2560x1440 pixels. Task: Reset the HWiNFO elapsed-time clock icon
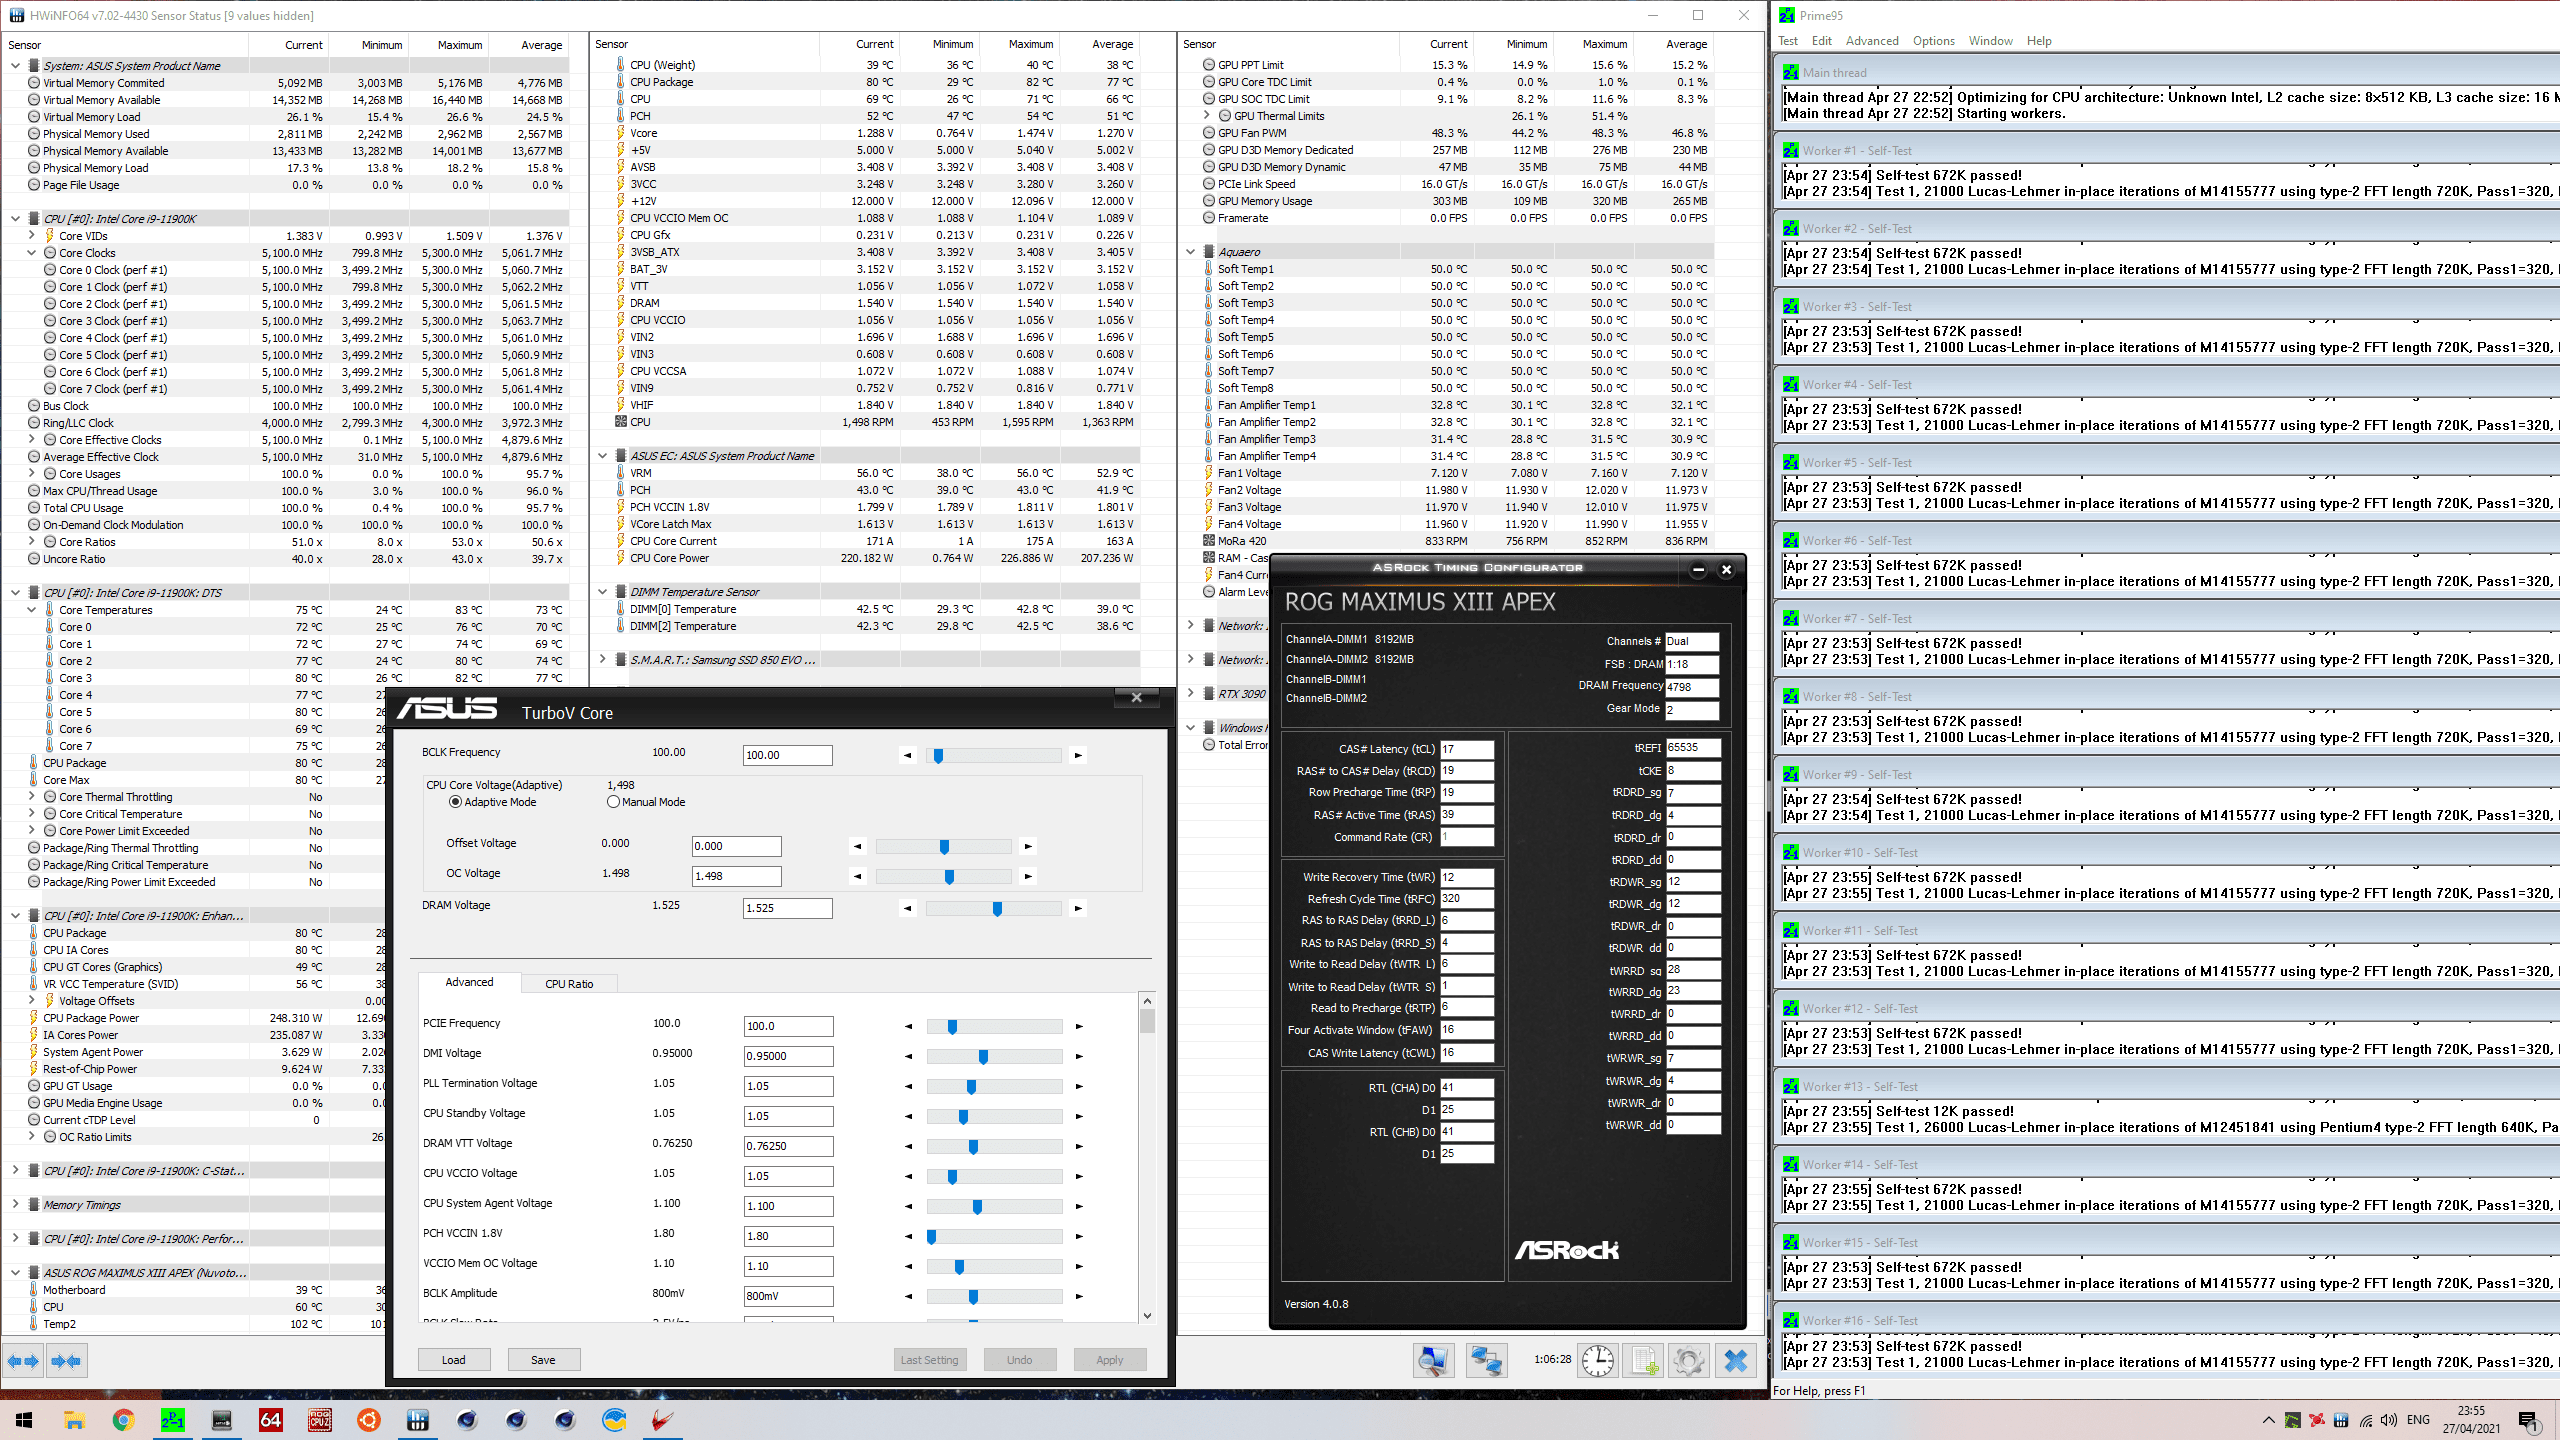click(x=1597, y=1360)
